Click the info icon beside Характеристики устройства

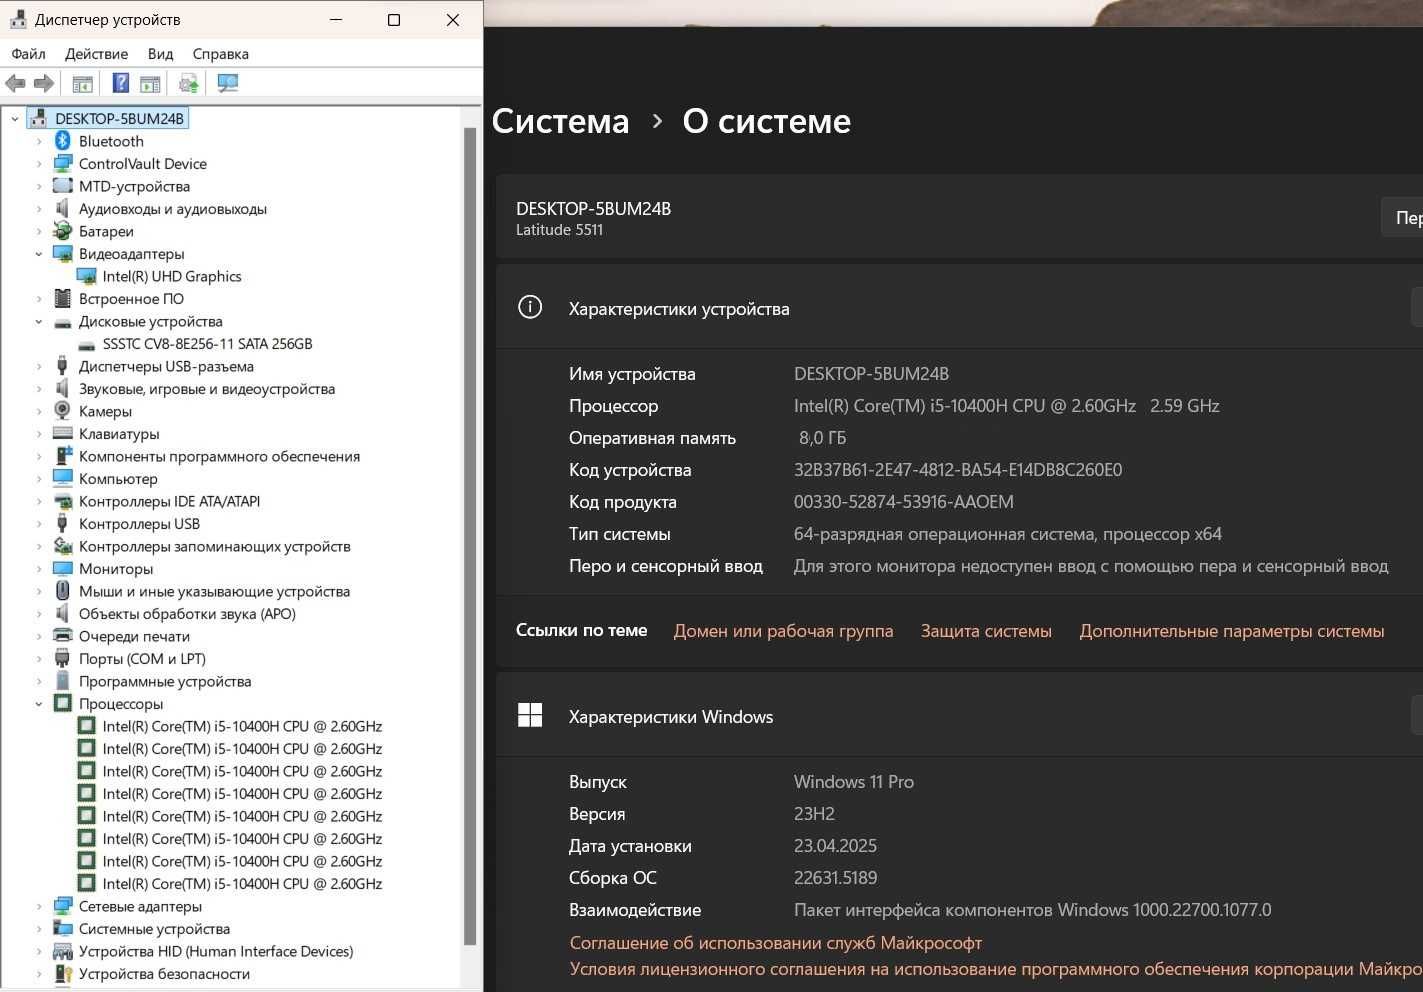(530, 307)
